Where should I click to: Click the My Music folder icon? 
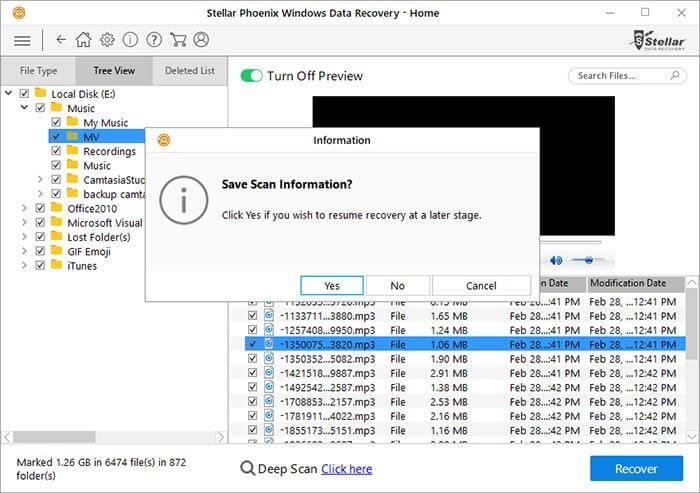pos(72,121)
